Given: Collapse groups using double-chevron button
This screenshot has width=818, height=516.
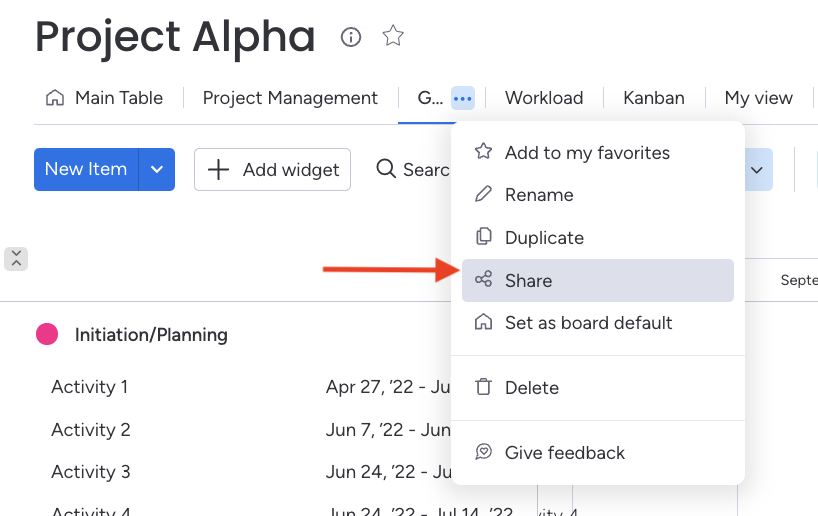Looking at the screenshot, I should point(16,258).
